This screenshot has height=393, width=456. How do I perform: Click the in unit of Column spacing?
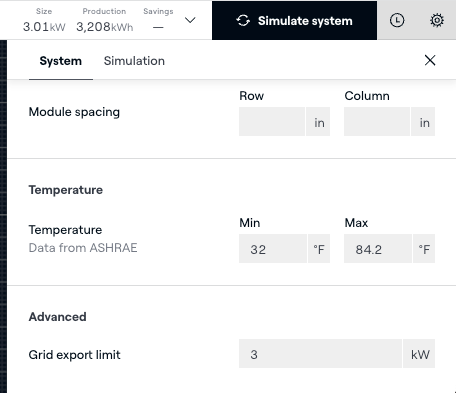(423, 122)
